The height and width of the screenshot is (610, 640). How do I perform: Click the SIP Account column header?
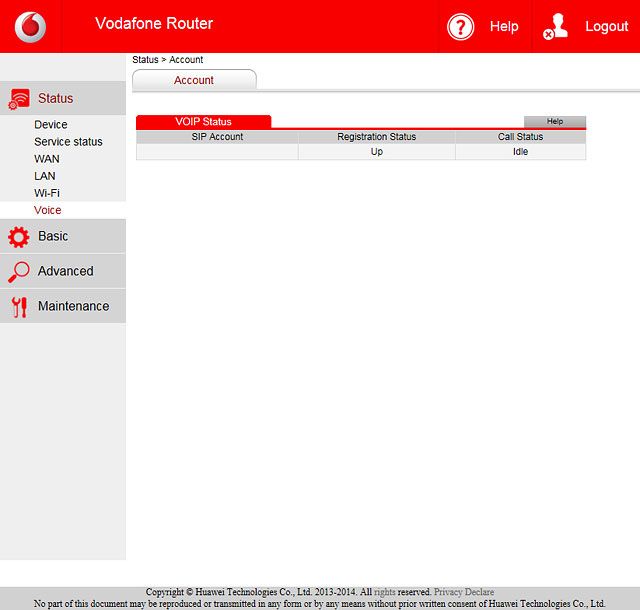pyautogui.click(x=217, y=137)
